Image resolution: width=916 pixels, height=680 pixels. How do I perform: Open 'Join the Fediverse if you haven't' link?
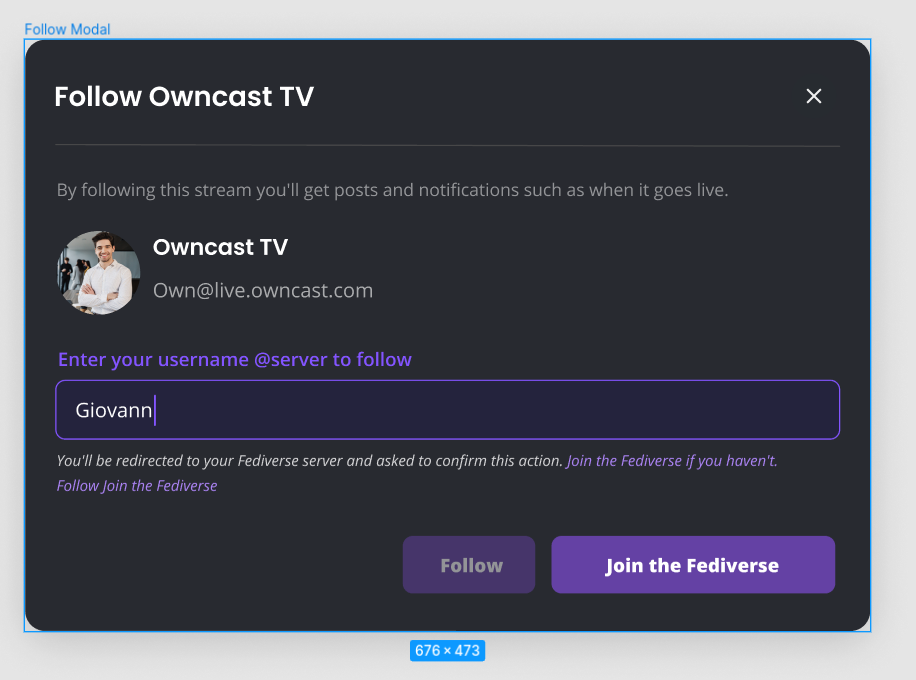click(672, 462)
